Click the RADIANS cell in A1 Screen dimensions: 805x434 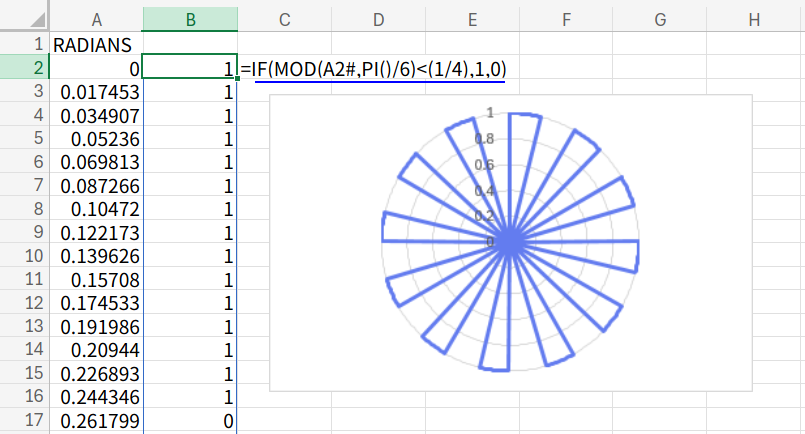[96, 45]
